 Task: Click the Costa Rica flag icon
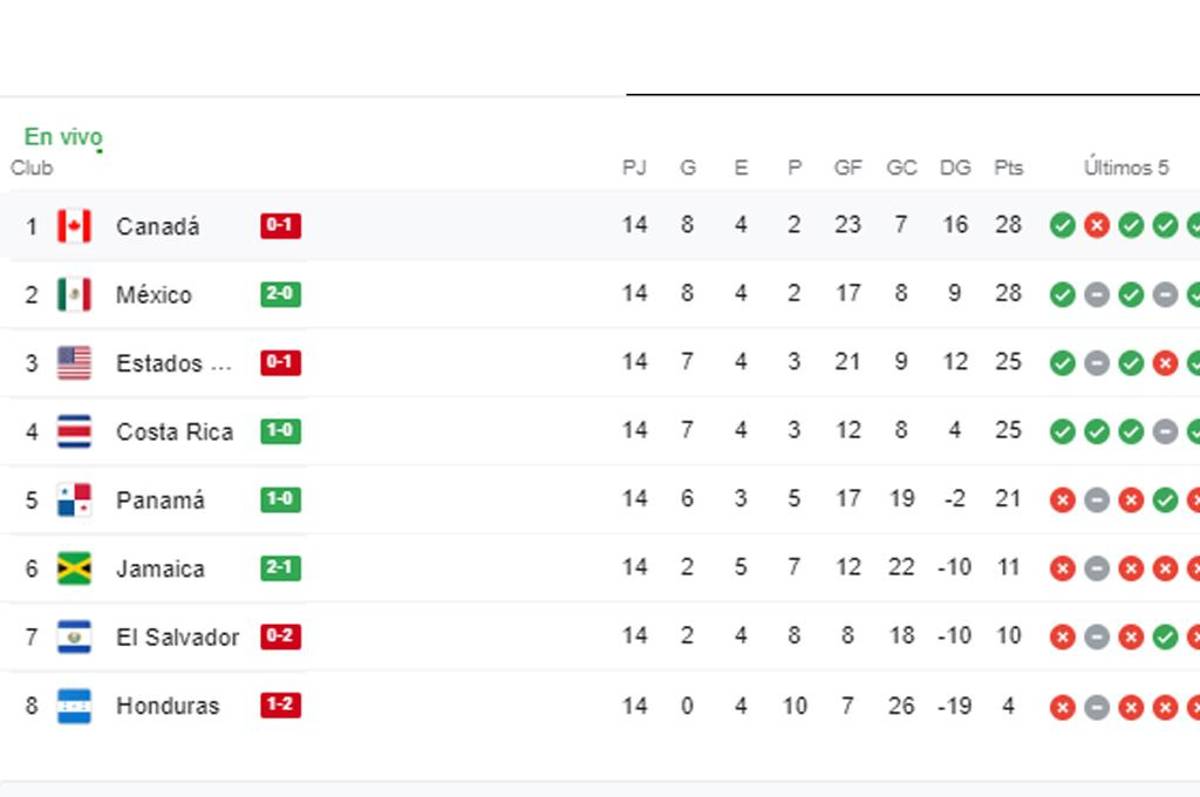click(74, 432)
